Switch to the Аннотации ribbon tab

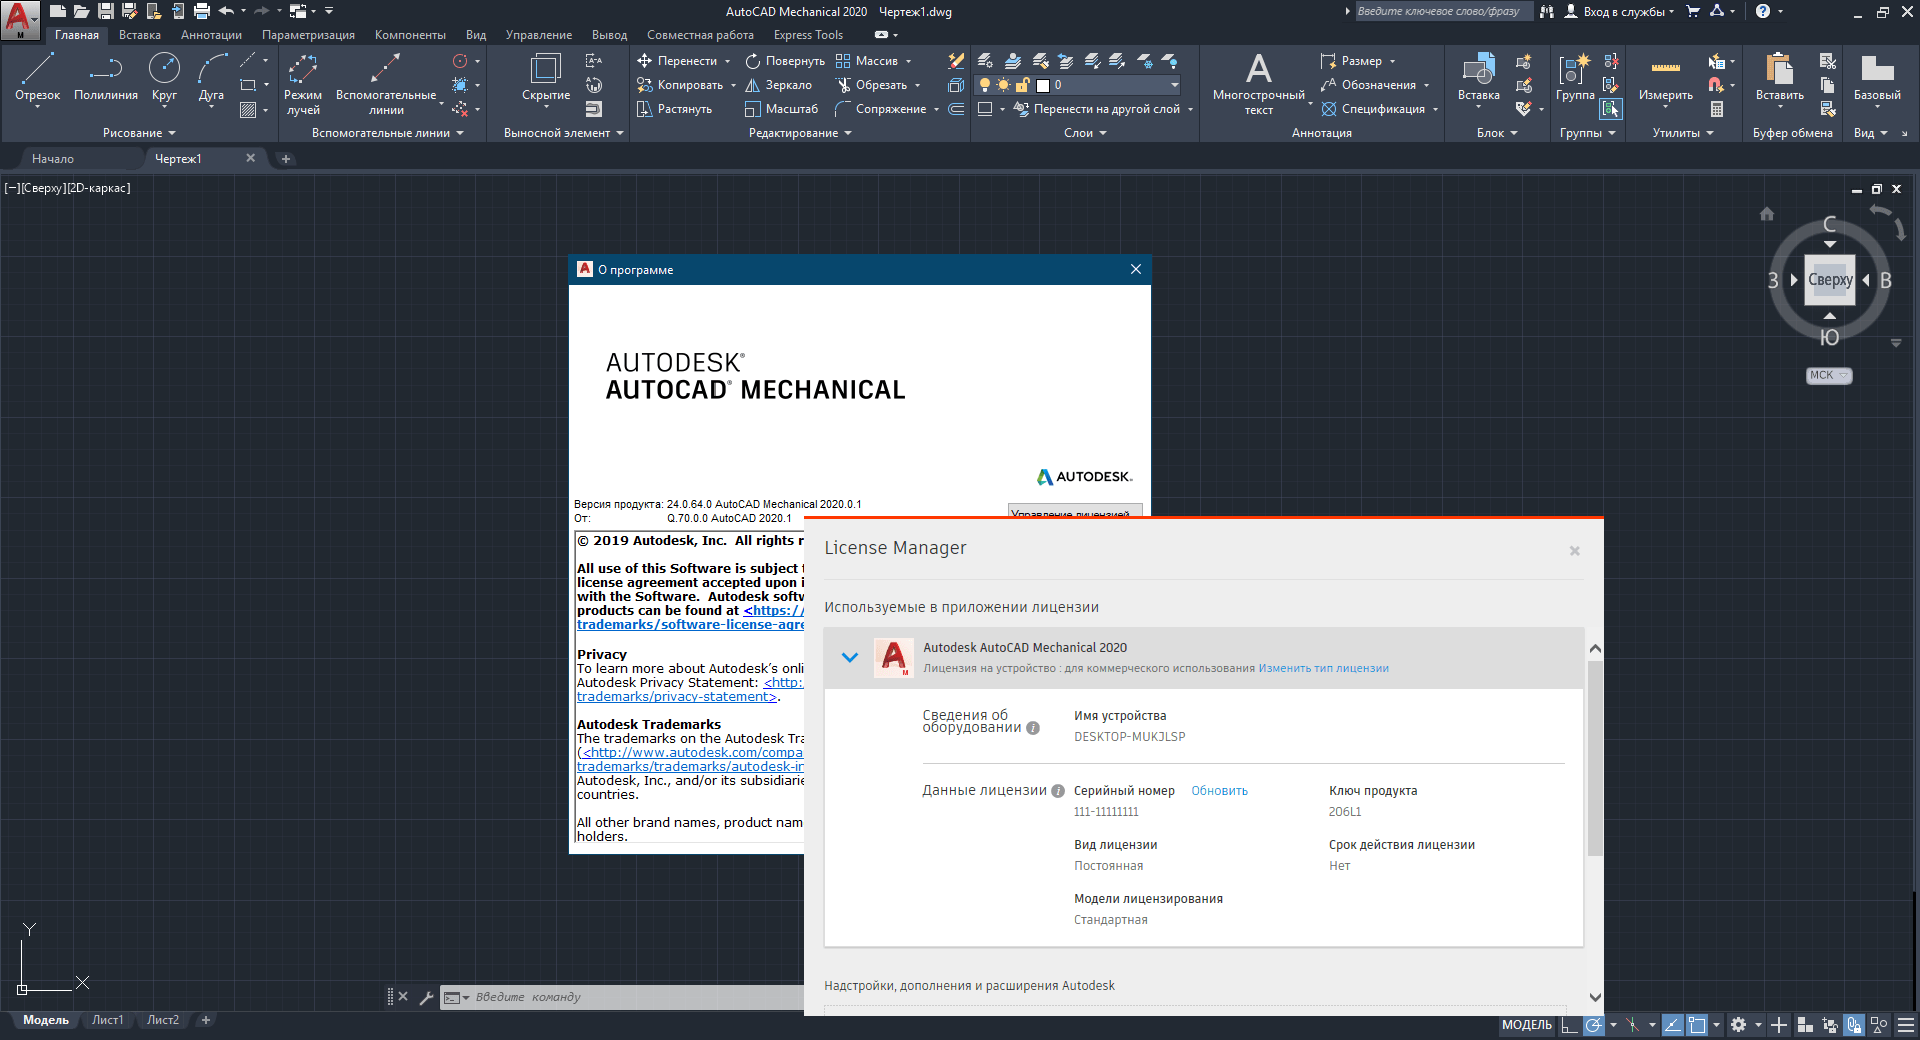211,35
